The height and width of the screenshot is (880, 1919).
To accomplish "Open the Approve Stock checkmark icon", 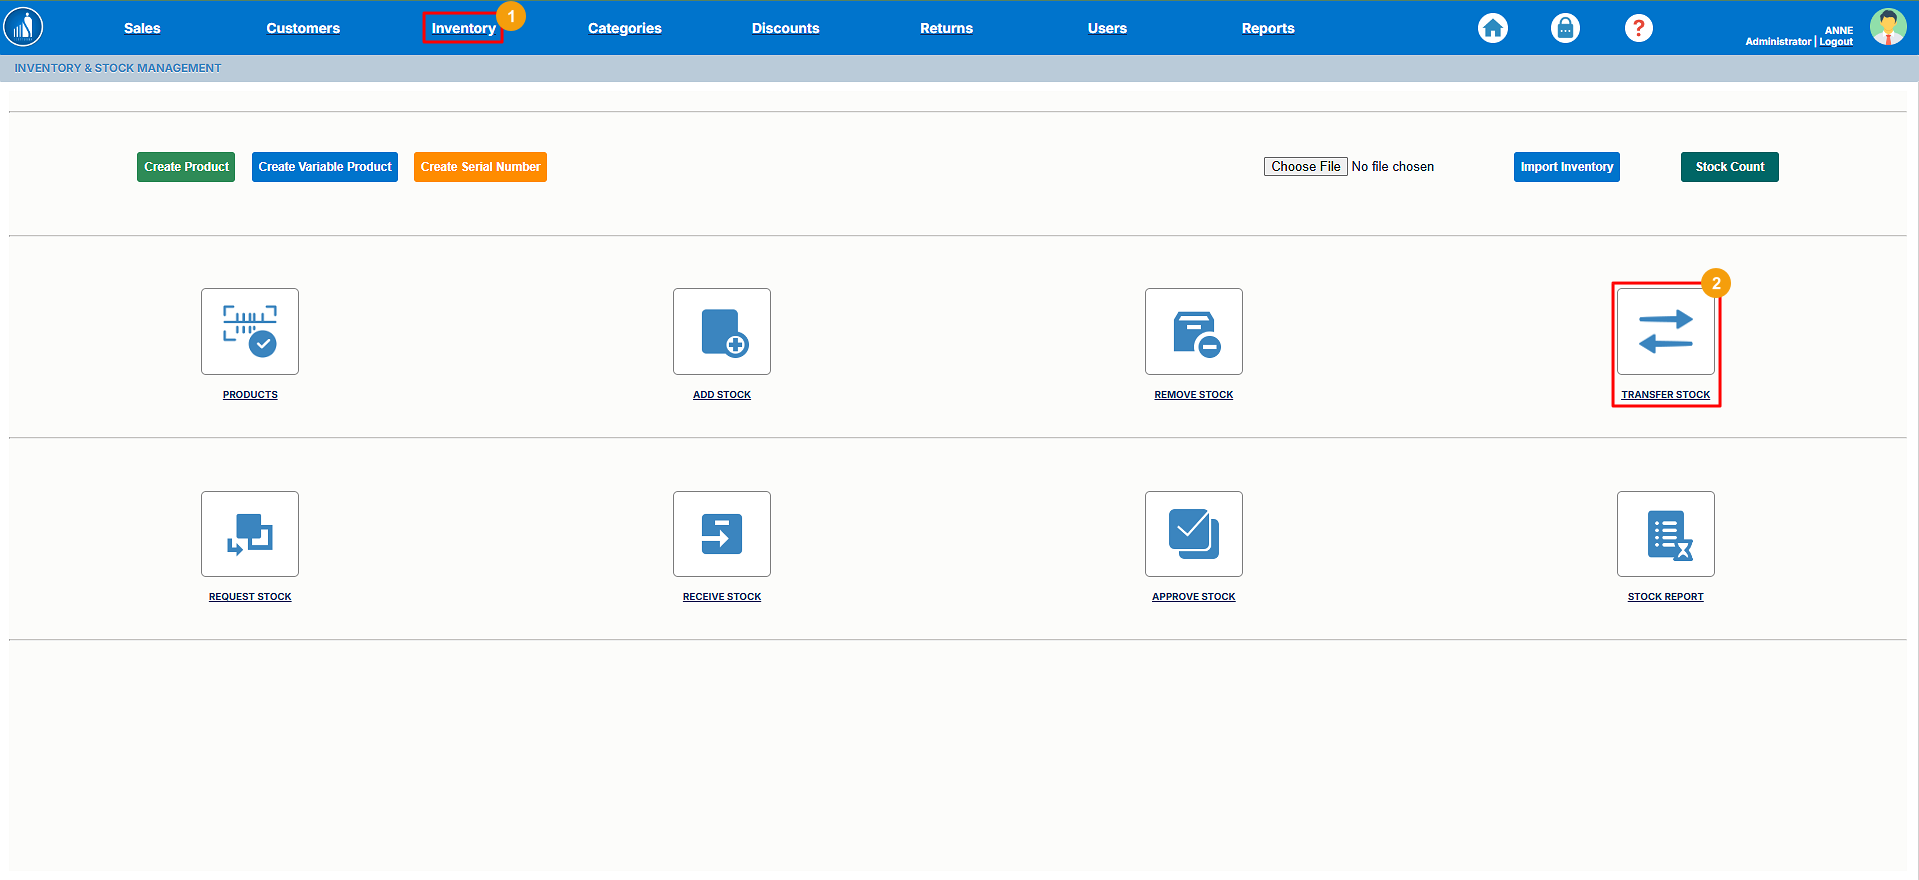I will tap(1194, 534).
